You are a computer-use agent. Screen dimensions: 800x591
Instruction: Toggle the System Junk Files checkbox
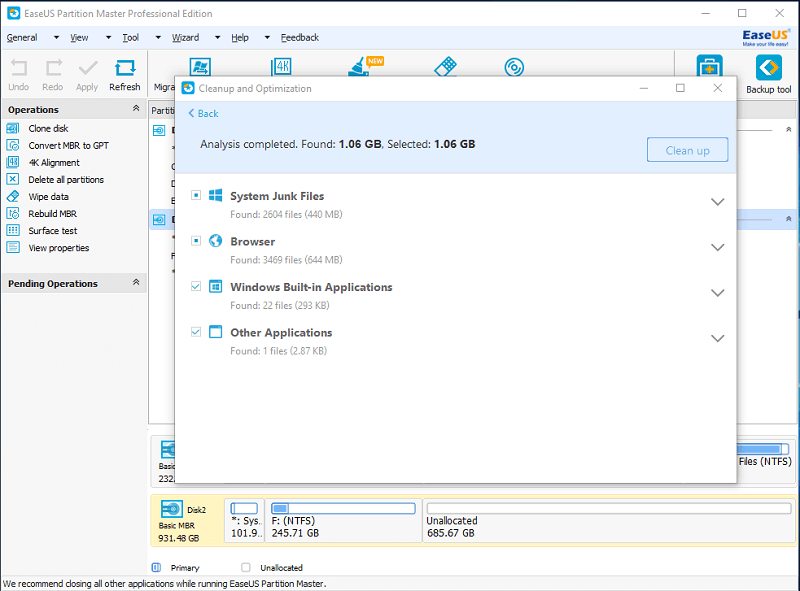point(196,195)
